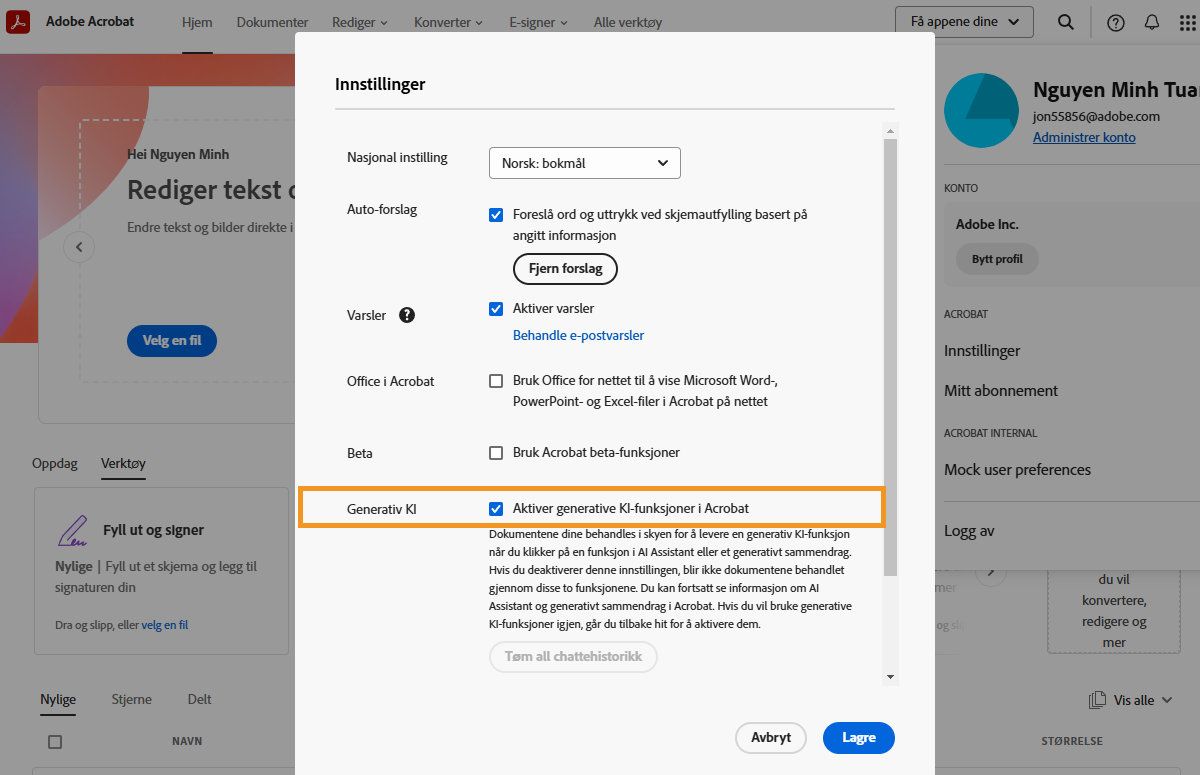Click Avbryt to cancel settings
This screenshot has width=1200, height=775.
click(771, 738)
